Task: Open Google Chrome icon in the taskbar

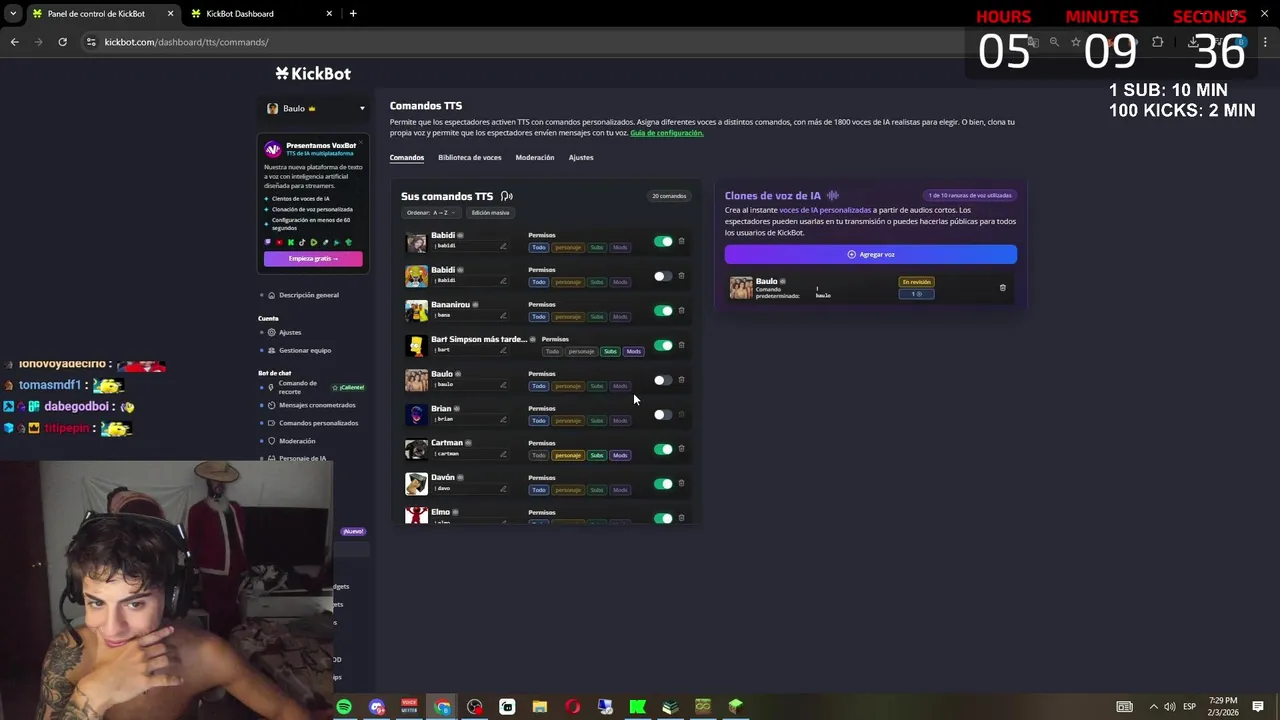Action: click(x=442, y=707)
